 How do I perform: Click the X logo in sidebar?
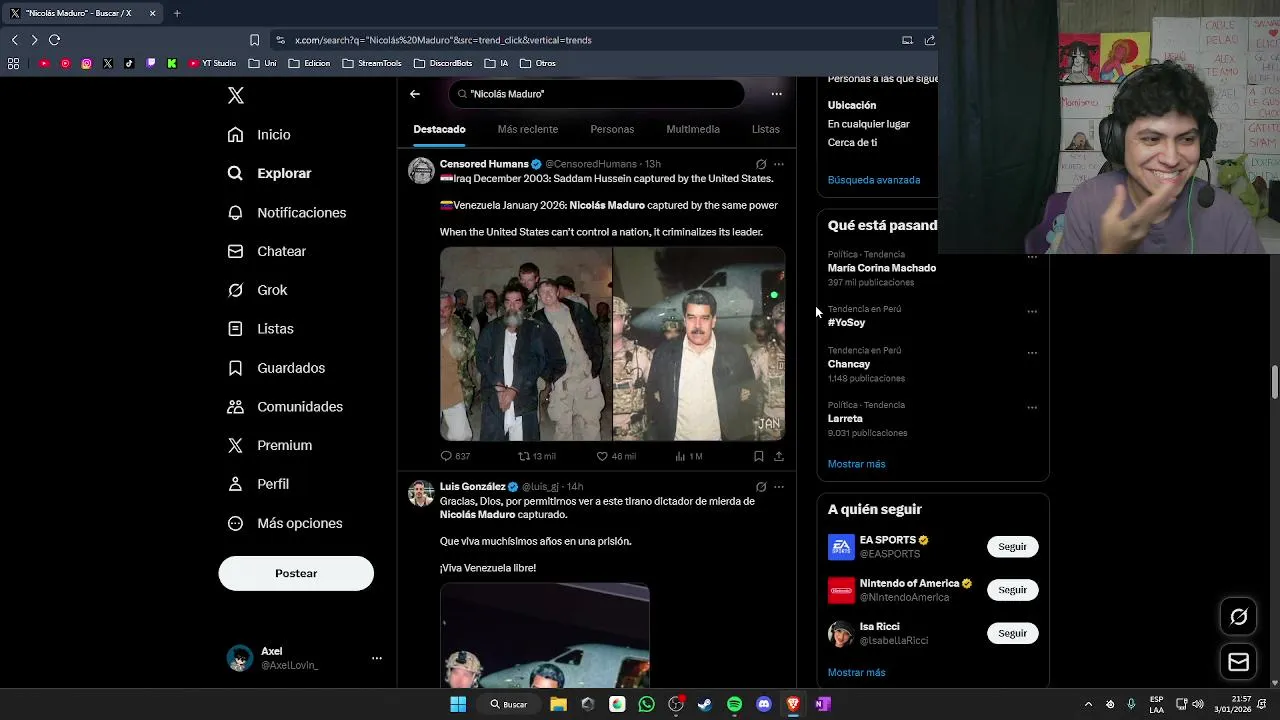(236, 95)
